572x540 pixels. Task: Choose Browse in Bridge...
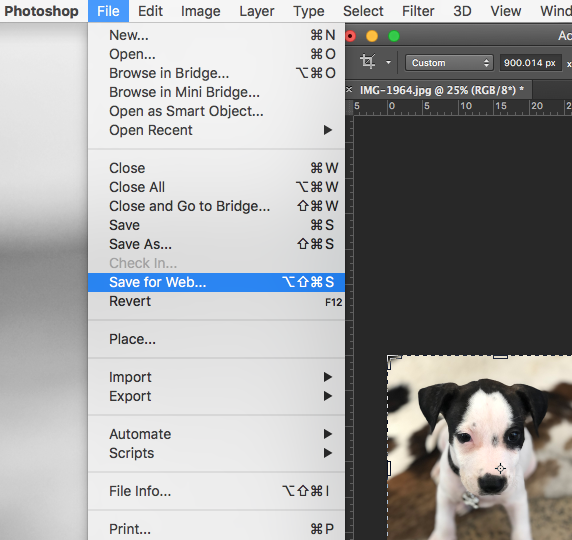216,73
